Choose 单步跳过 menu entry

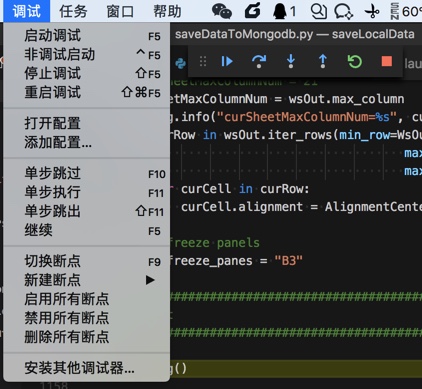(x=87, y=174)
